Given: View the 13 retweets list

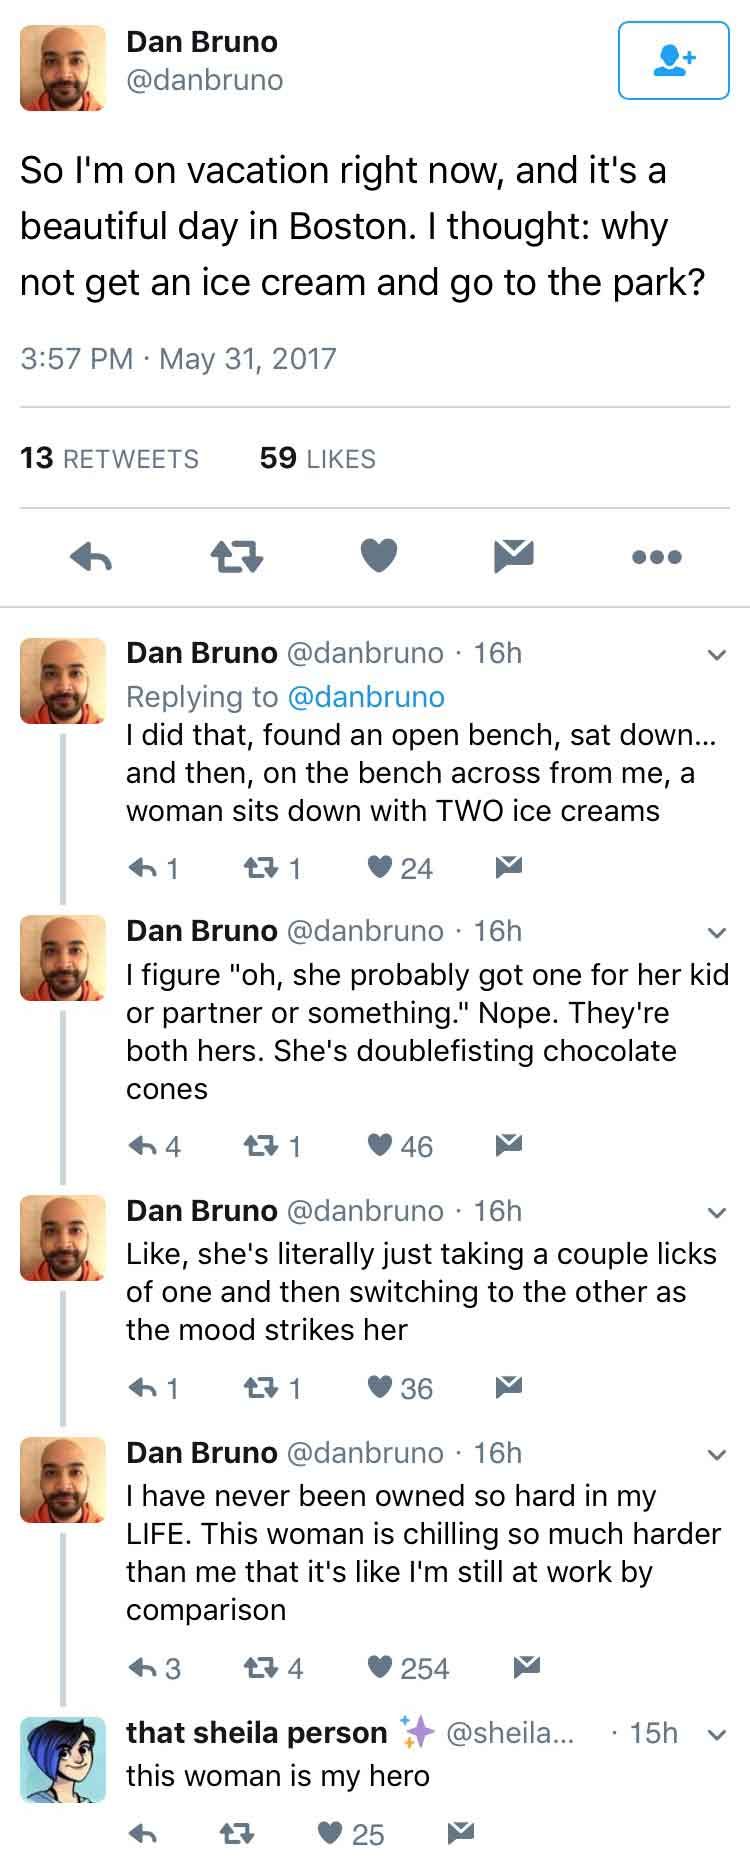Looking at the screenshot, I should click(110, 458).
